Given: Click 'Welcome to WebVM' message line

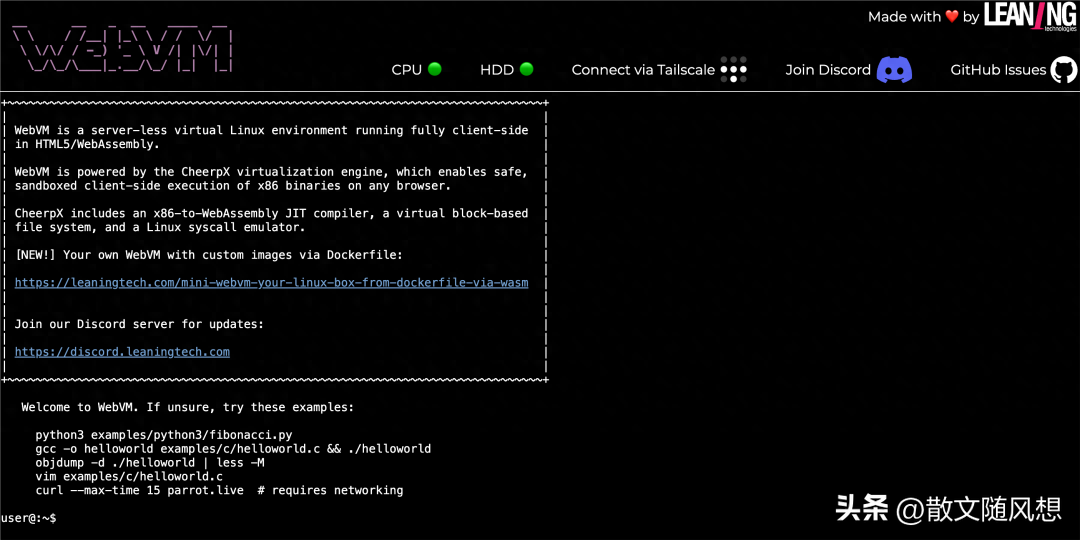Looking at the screenshot, I should click(187, 407).
